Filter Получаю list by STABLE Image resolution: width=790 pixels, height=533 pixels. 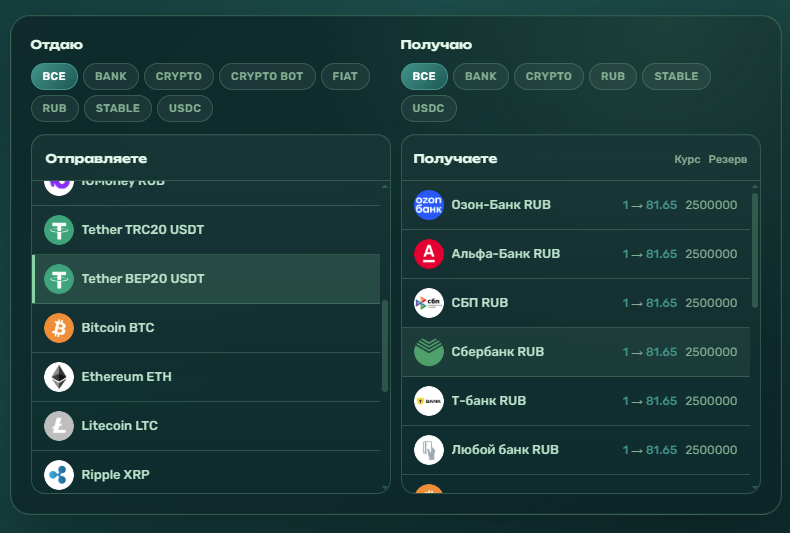pos(676,77)
